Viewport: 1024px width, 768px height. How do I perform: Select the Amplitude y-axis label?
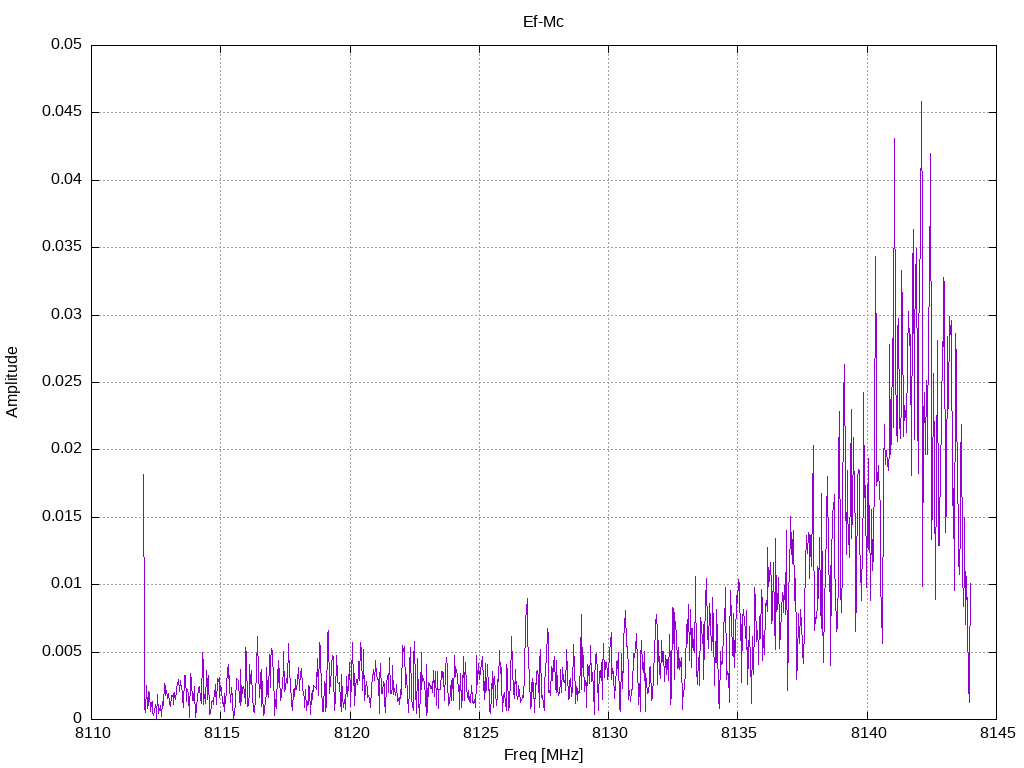(x=12, y=381)
